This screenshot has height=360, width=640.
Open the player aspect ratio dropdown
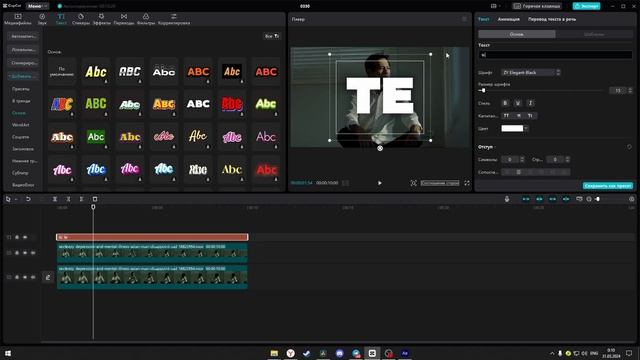tap(440, 183)
